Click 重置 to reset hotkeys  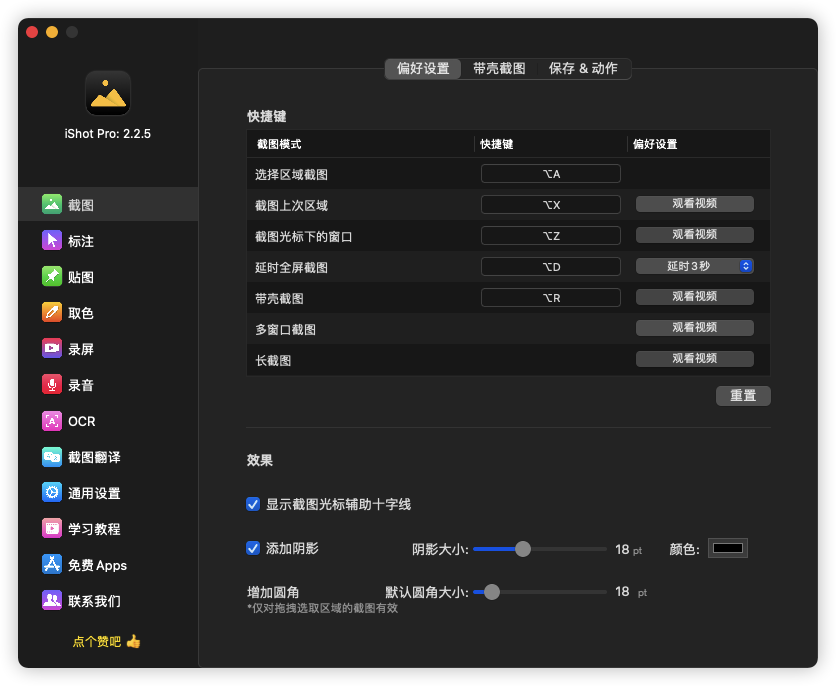743,396
